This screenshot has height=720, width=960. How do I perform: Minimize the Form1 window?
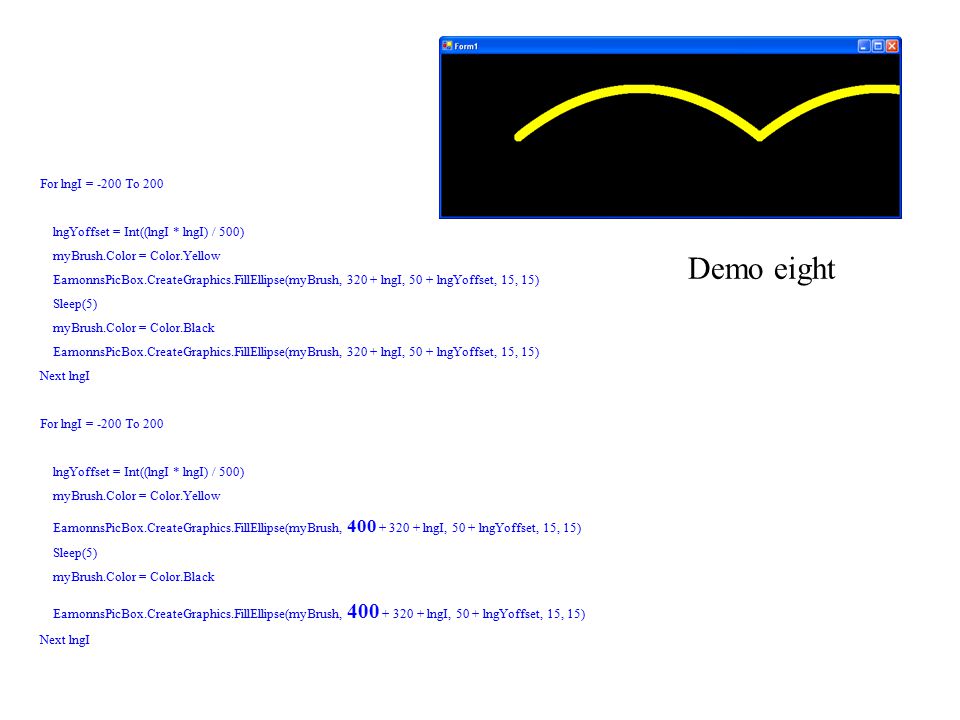coord(864,46)
